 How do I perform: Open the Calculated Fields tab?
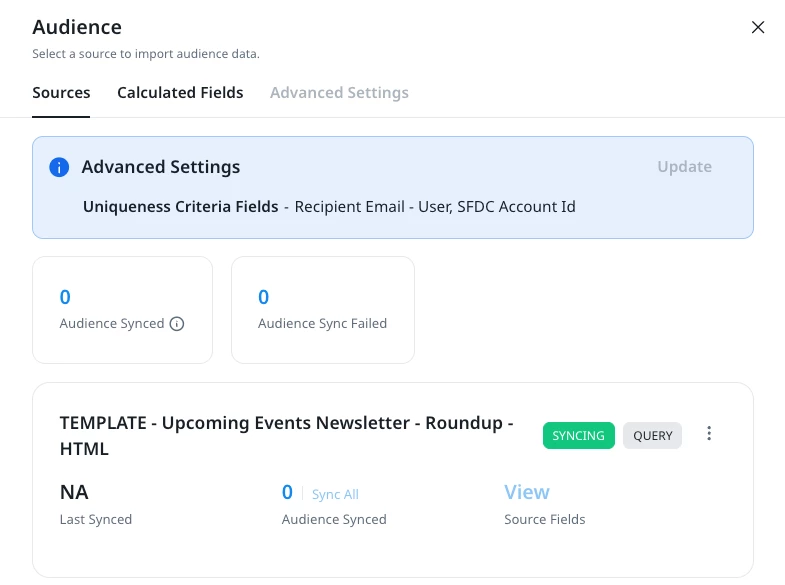click(180, 93)
